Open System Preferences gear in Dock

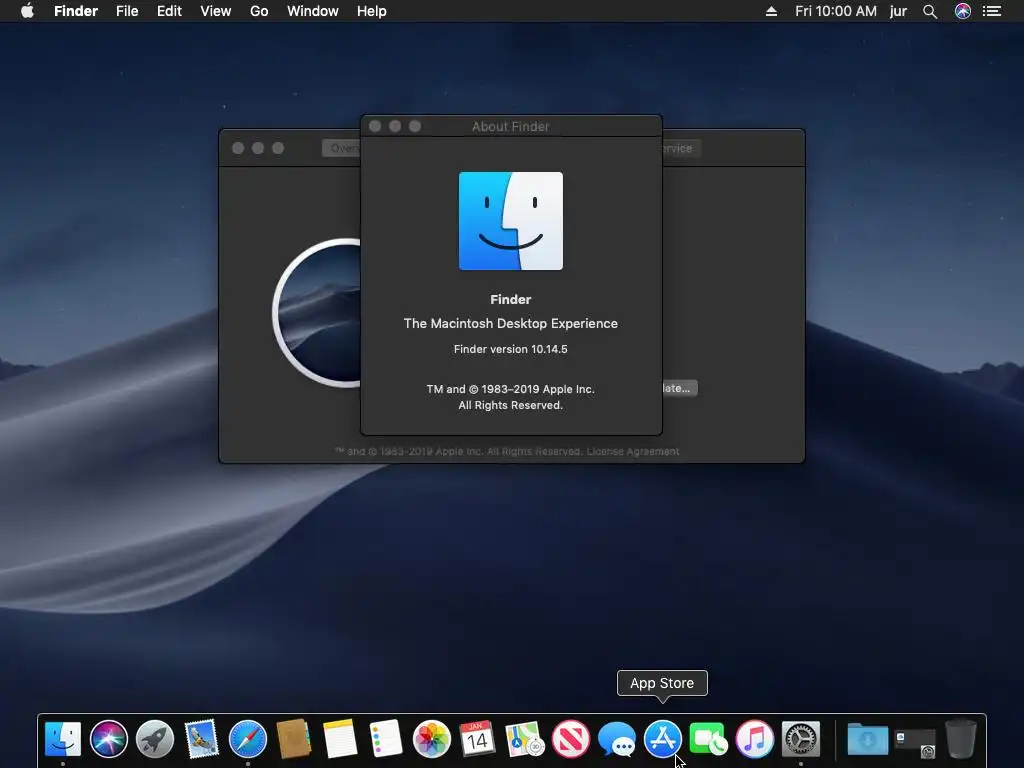801,739
